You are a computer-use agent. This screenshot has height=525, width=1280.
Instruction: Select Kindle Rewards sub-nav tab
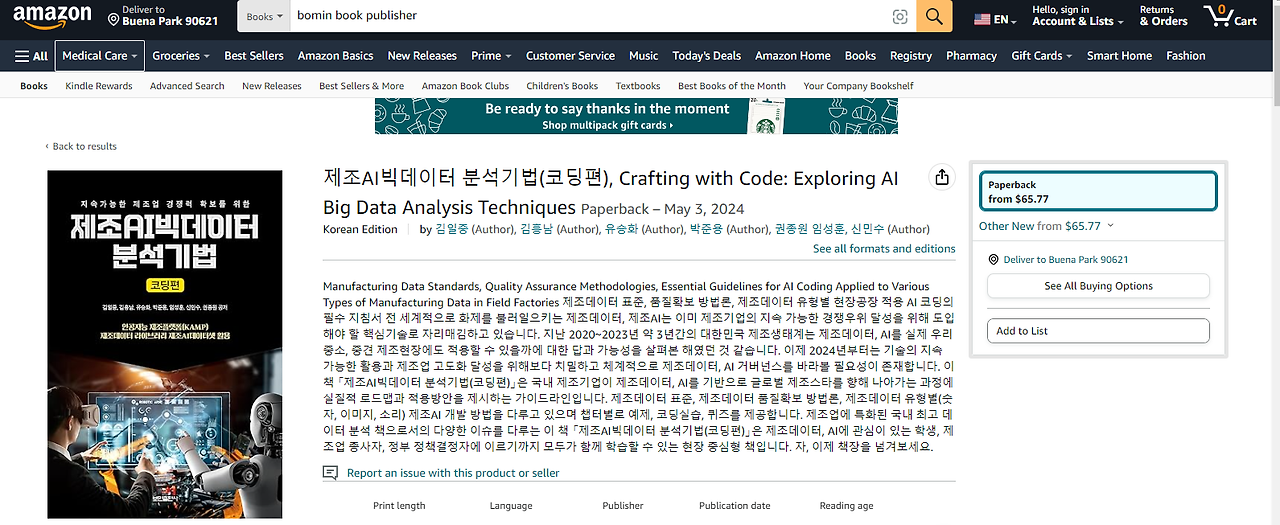pos(99,86)
